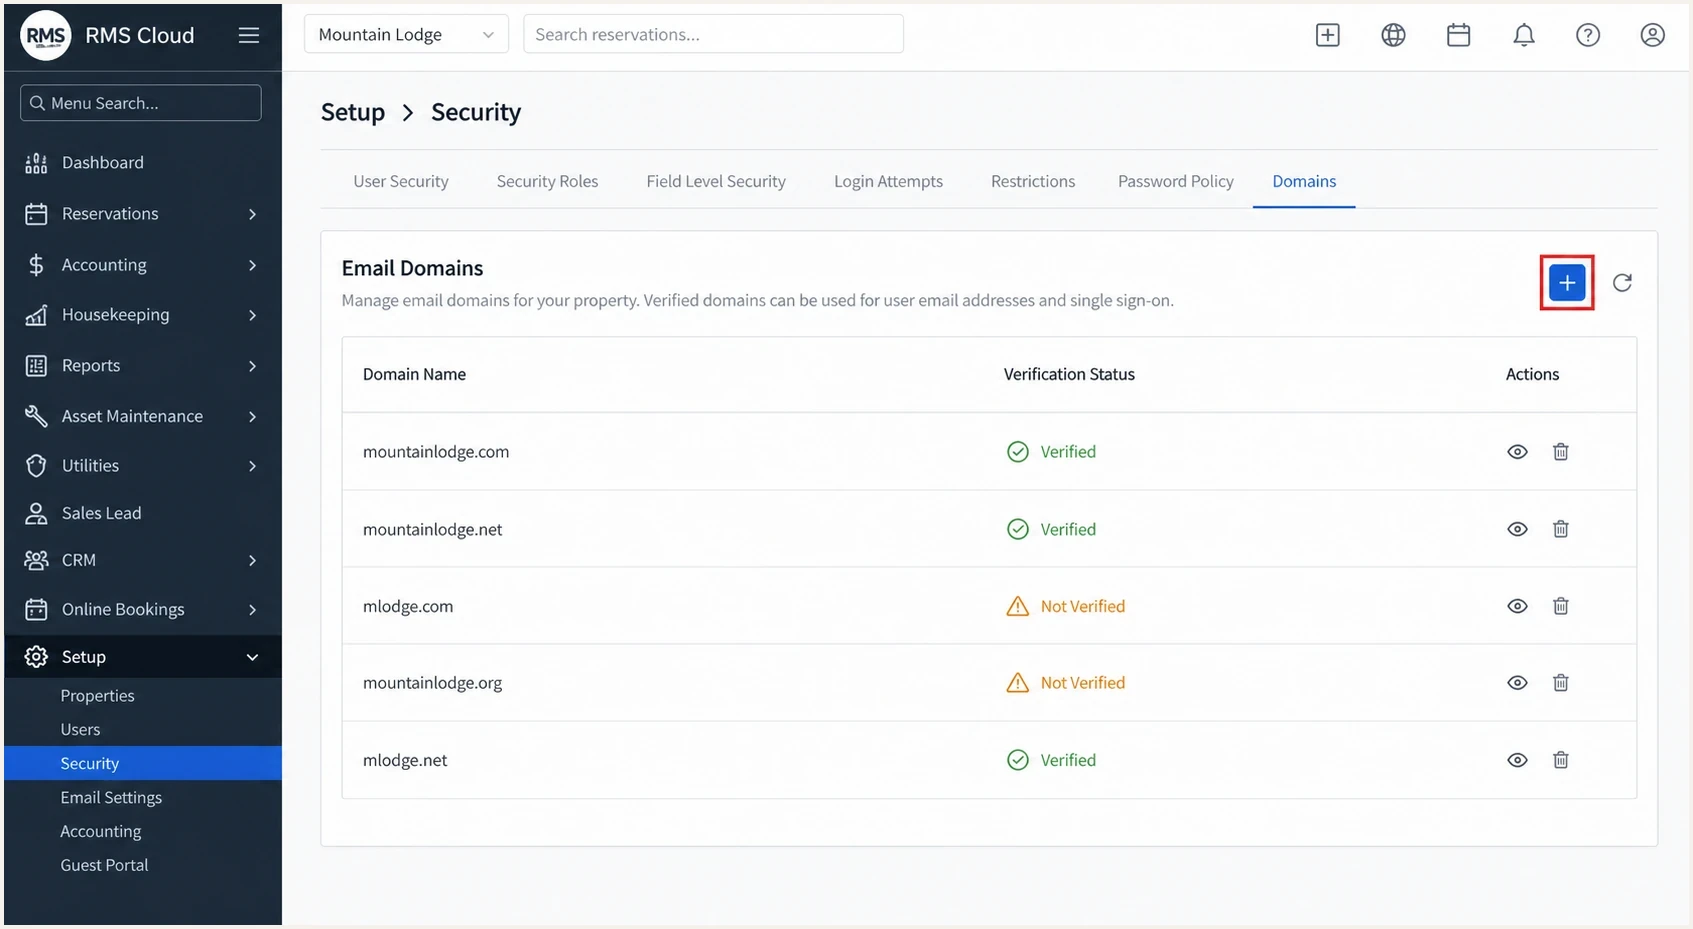Delete the mlodge.net domain

pos(1561,760)
